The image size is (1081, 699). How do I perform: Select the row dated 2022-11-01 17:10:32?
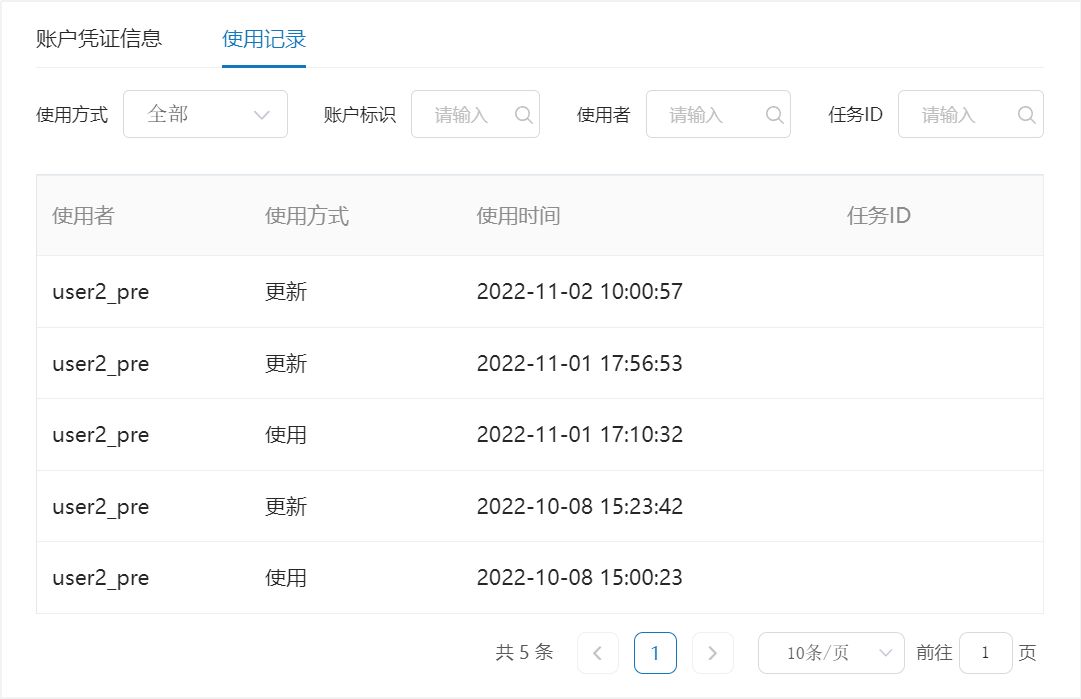click(539, 435)
